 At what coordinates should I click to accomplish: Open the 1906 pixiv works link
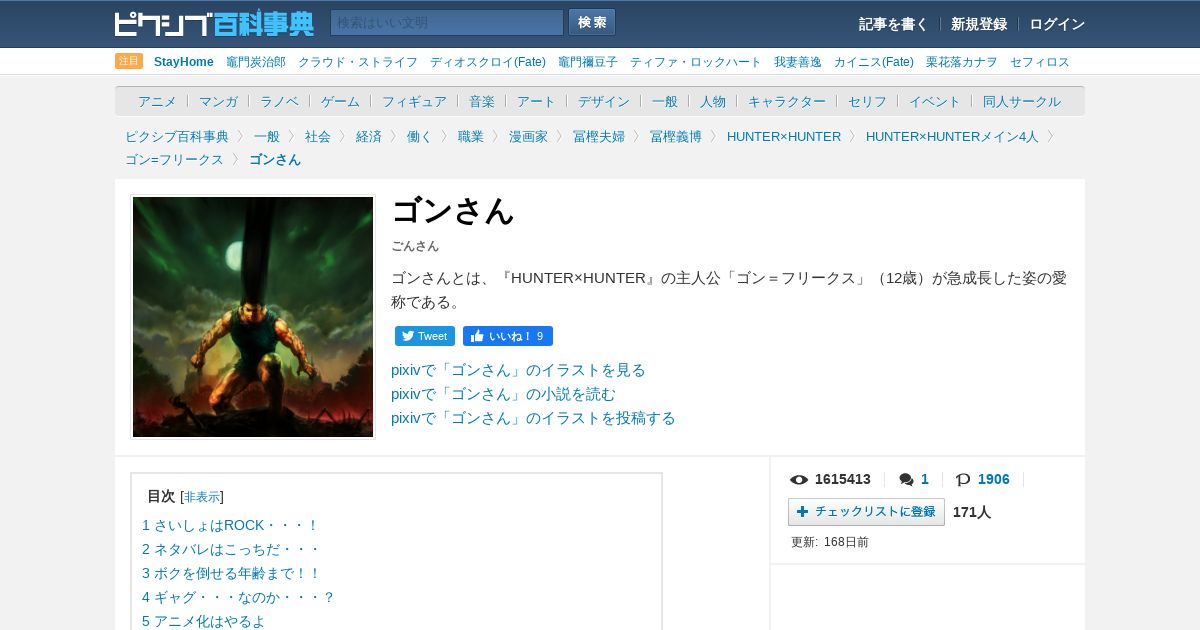tap(994, 480)
